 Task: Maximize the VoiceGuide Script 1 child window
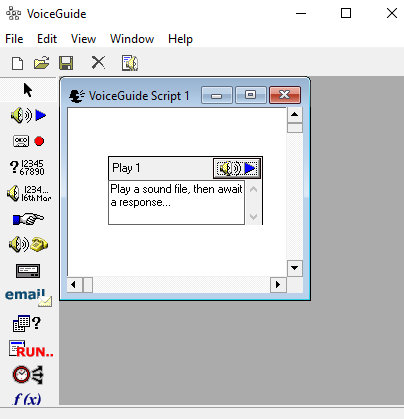[x=251, y=95]
